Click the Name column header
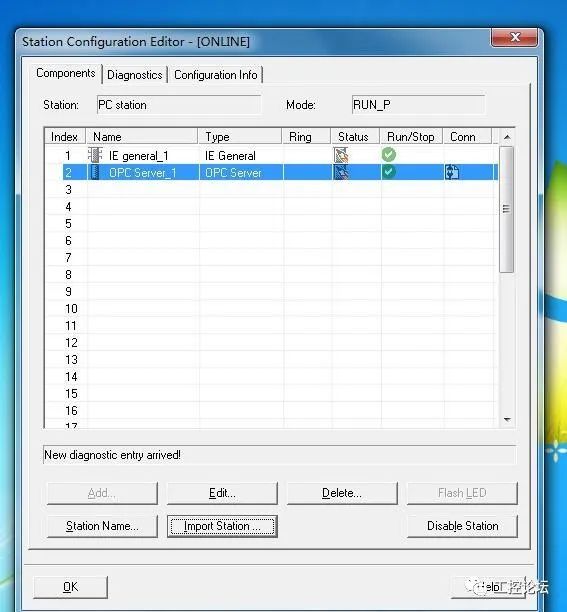567x612 pixels. coord(142,137)
